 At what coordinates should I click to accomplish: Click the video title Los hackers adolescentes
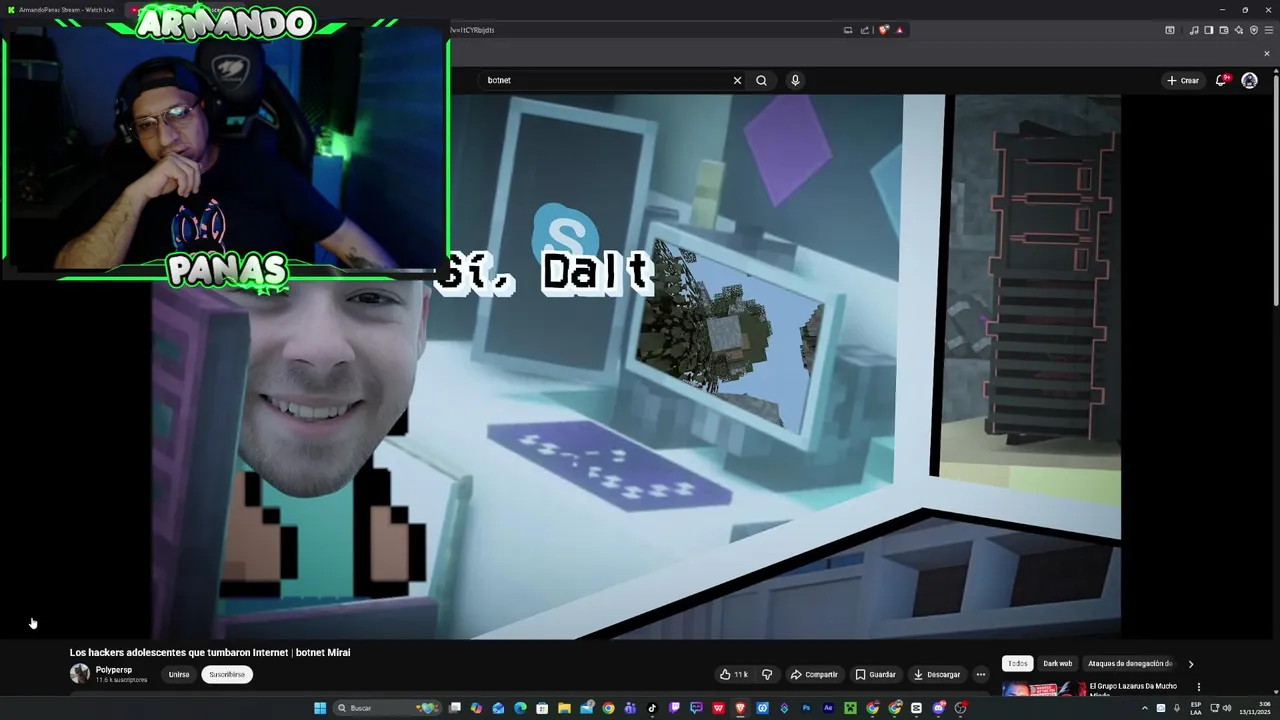210,652
